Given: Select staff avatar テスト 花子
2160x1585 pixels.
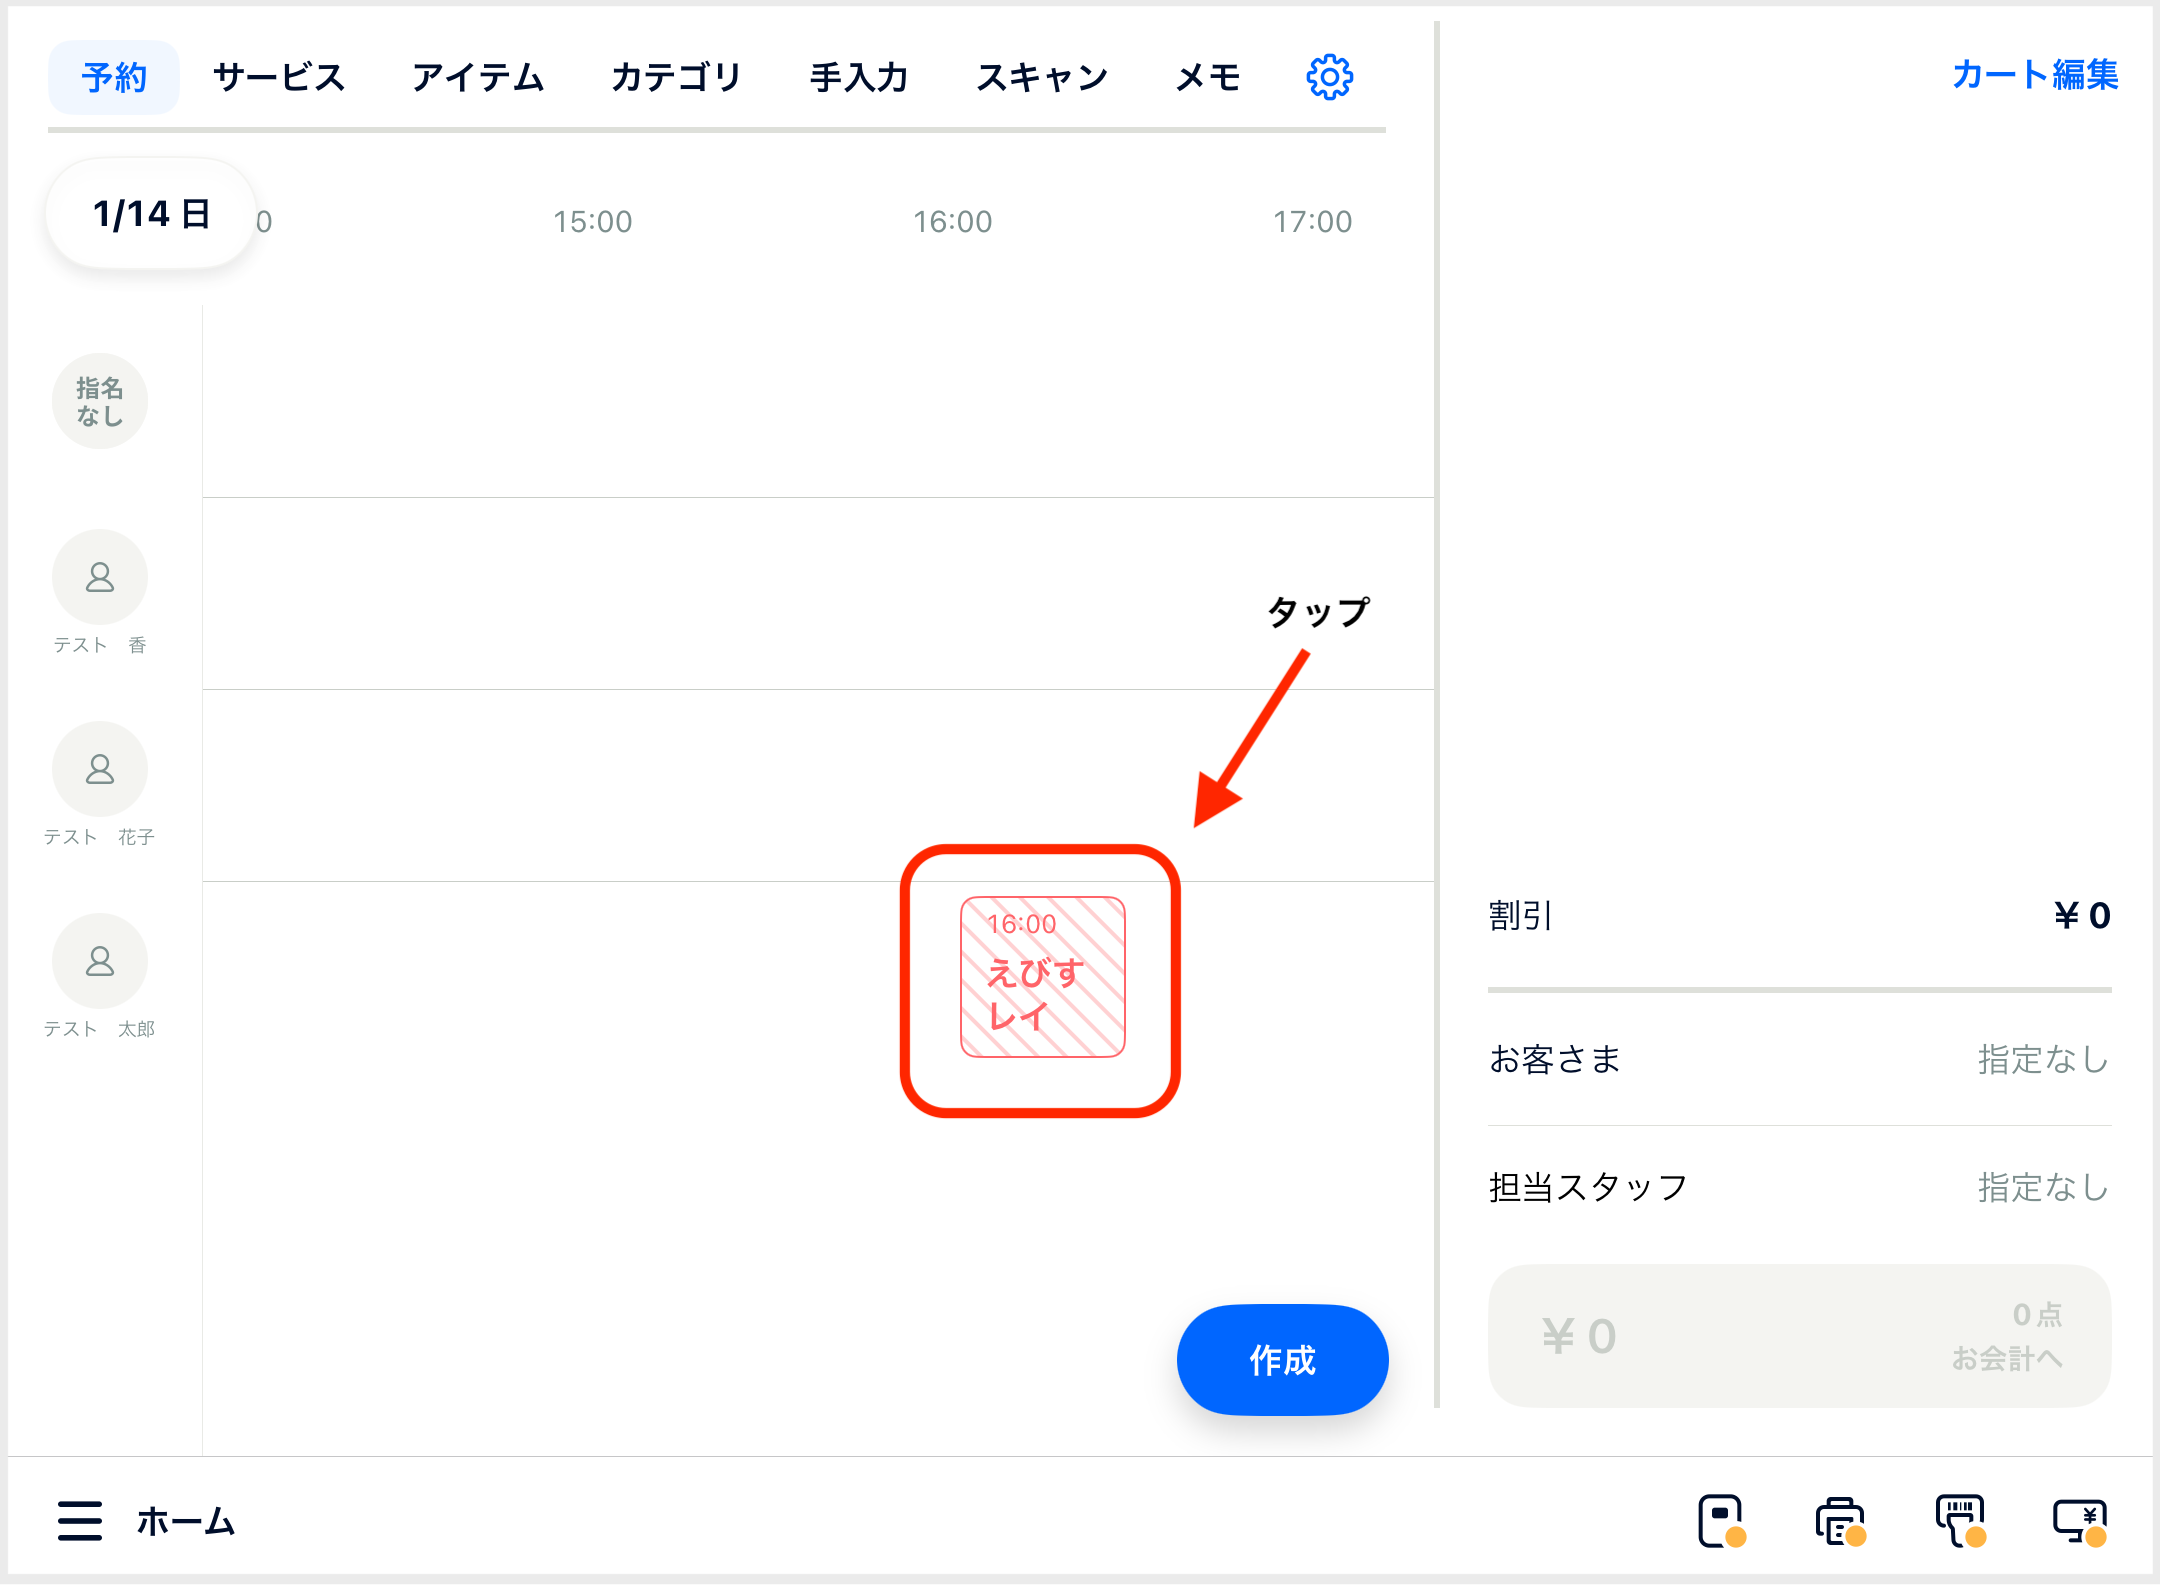Looking at the screenshot, I should tap(100, 770).
